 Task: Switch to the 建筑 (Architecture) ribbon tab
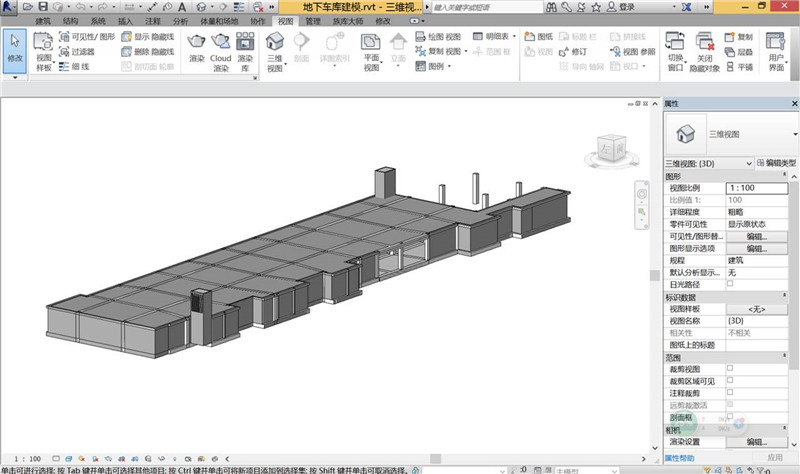coord(41,20)
